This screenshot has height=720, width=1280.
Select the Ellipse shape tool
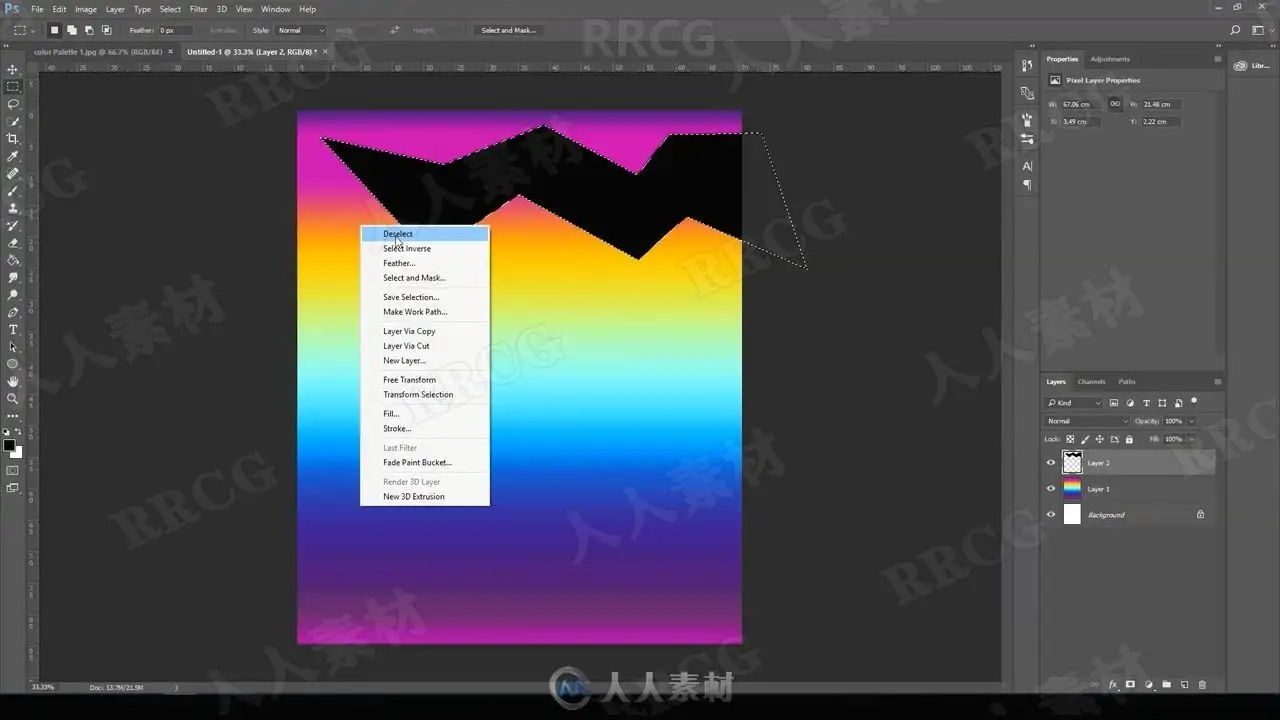pos(13,364)
